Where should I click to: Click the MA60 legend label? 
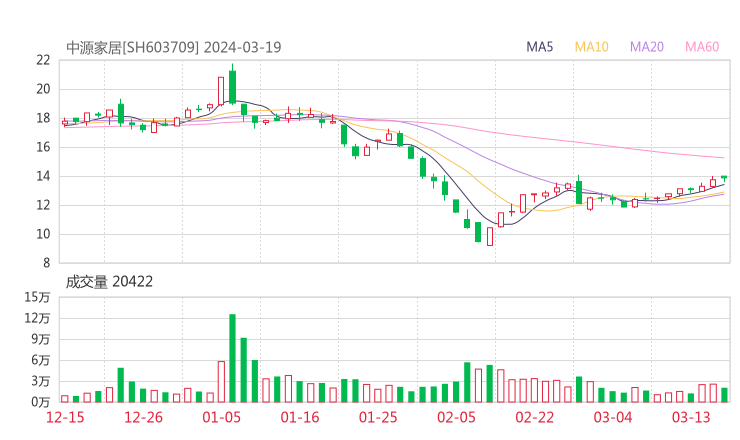(x=702, y=47)
